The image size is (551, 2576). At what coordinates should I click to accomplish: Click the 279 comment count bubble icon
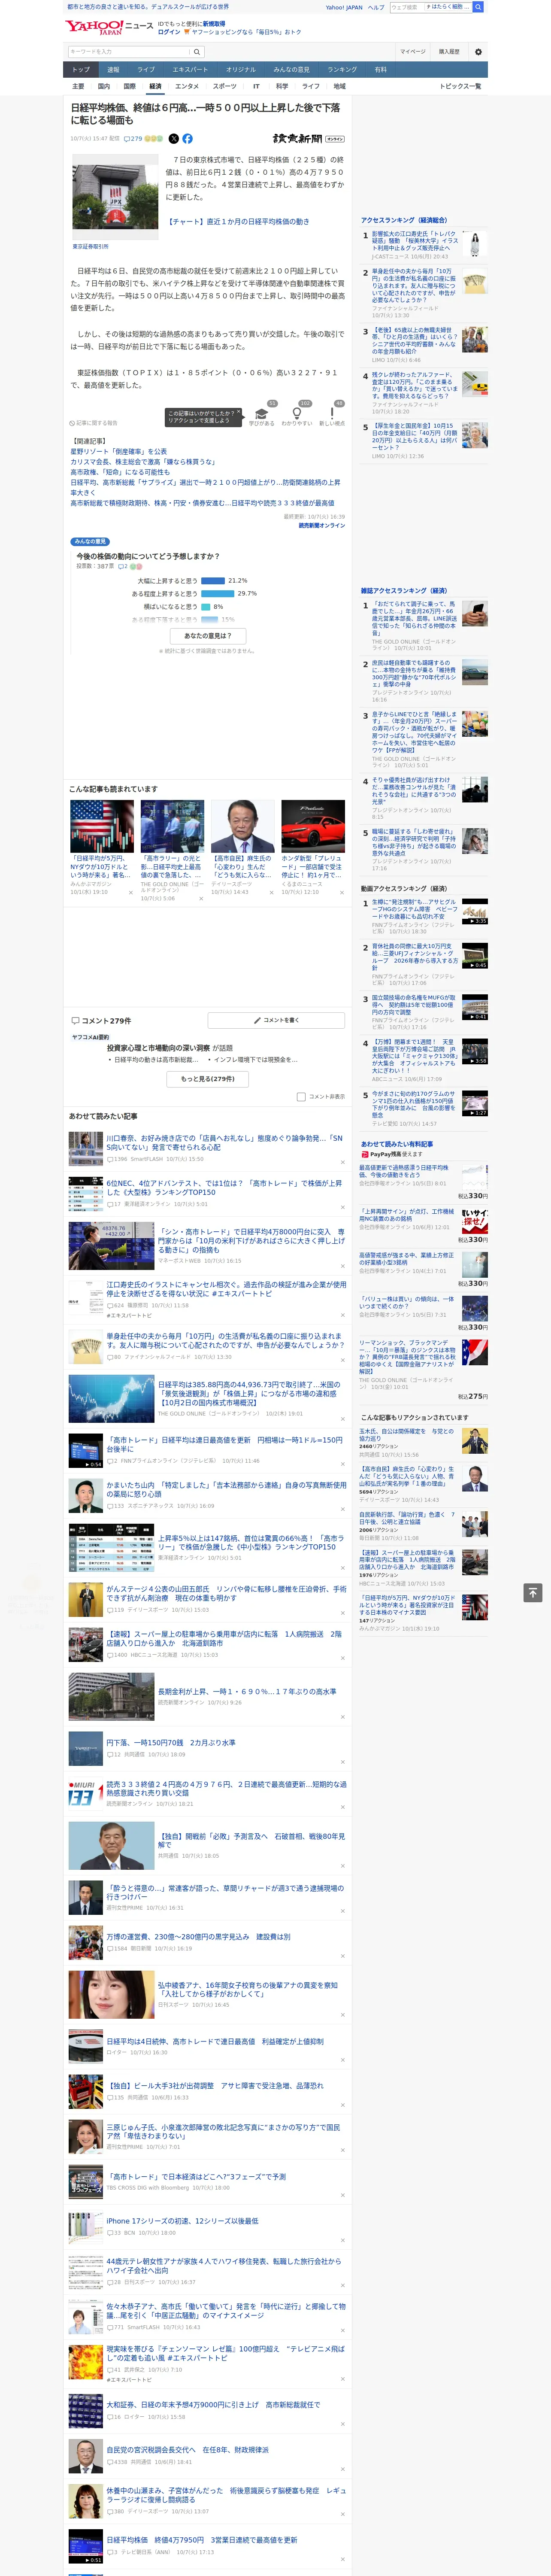(133, 139)
